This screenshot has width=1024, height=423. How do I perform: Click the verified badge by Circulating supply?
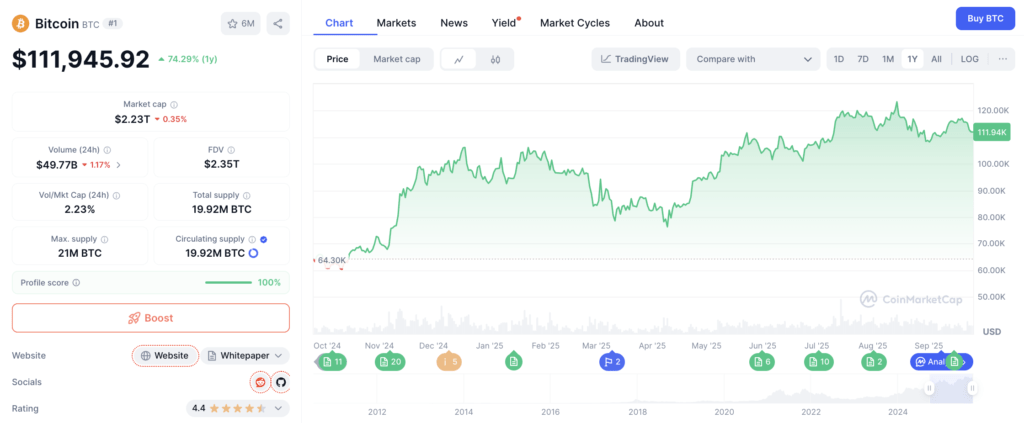[263, 240]
